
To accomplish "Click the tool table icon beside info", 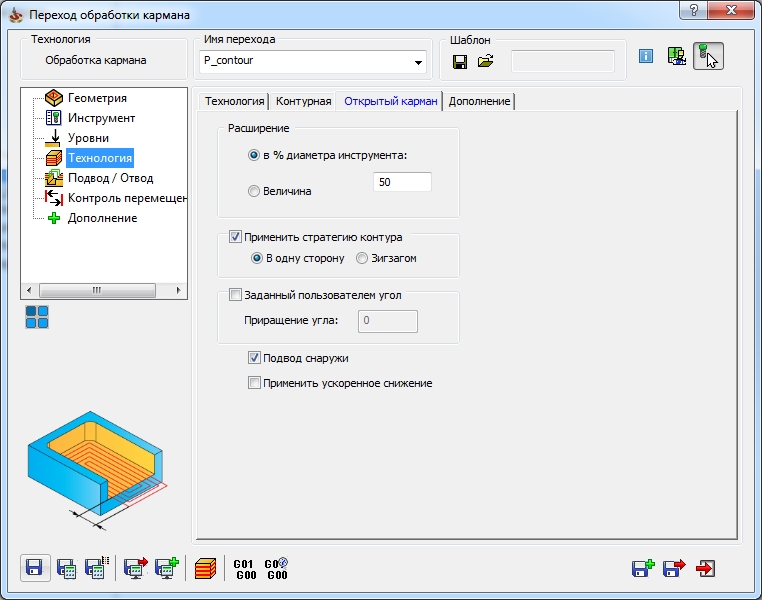I will pos(676,56).
